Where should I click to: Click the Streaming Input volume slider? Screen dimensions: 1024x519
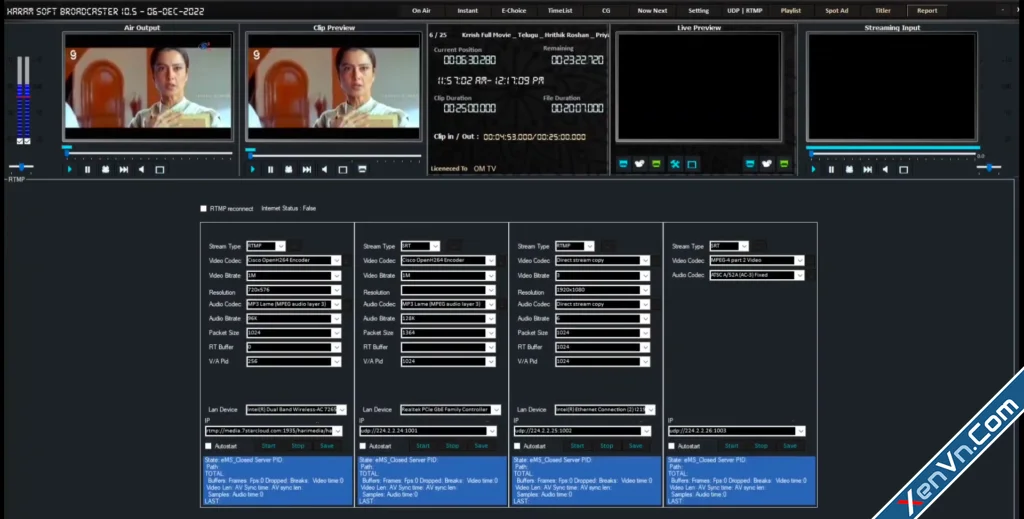[x=989, y=168]
